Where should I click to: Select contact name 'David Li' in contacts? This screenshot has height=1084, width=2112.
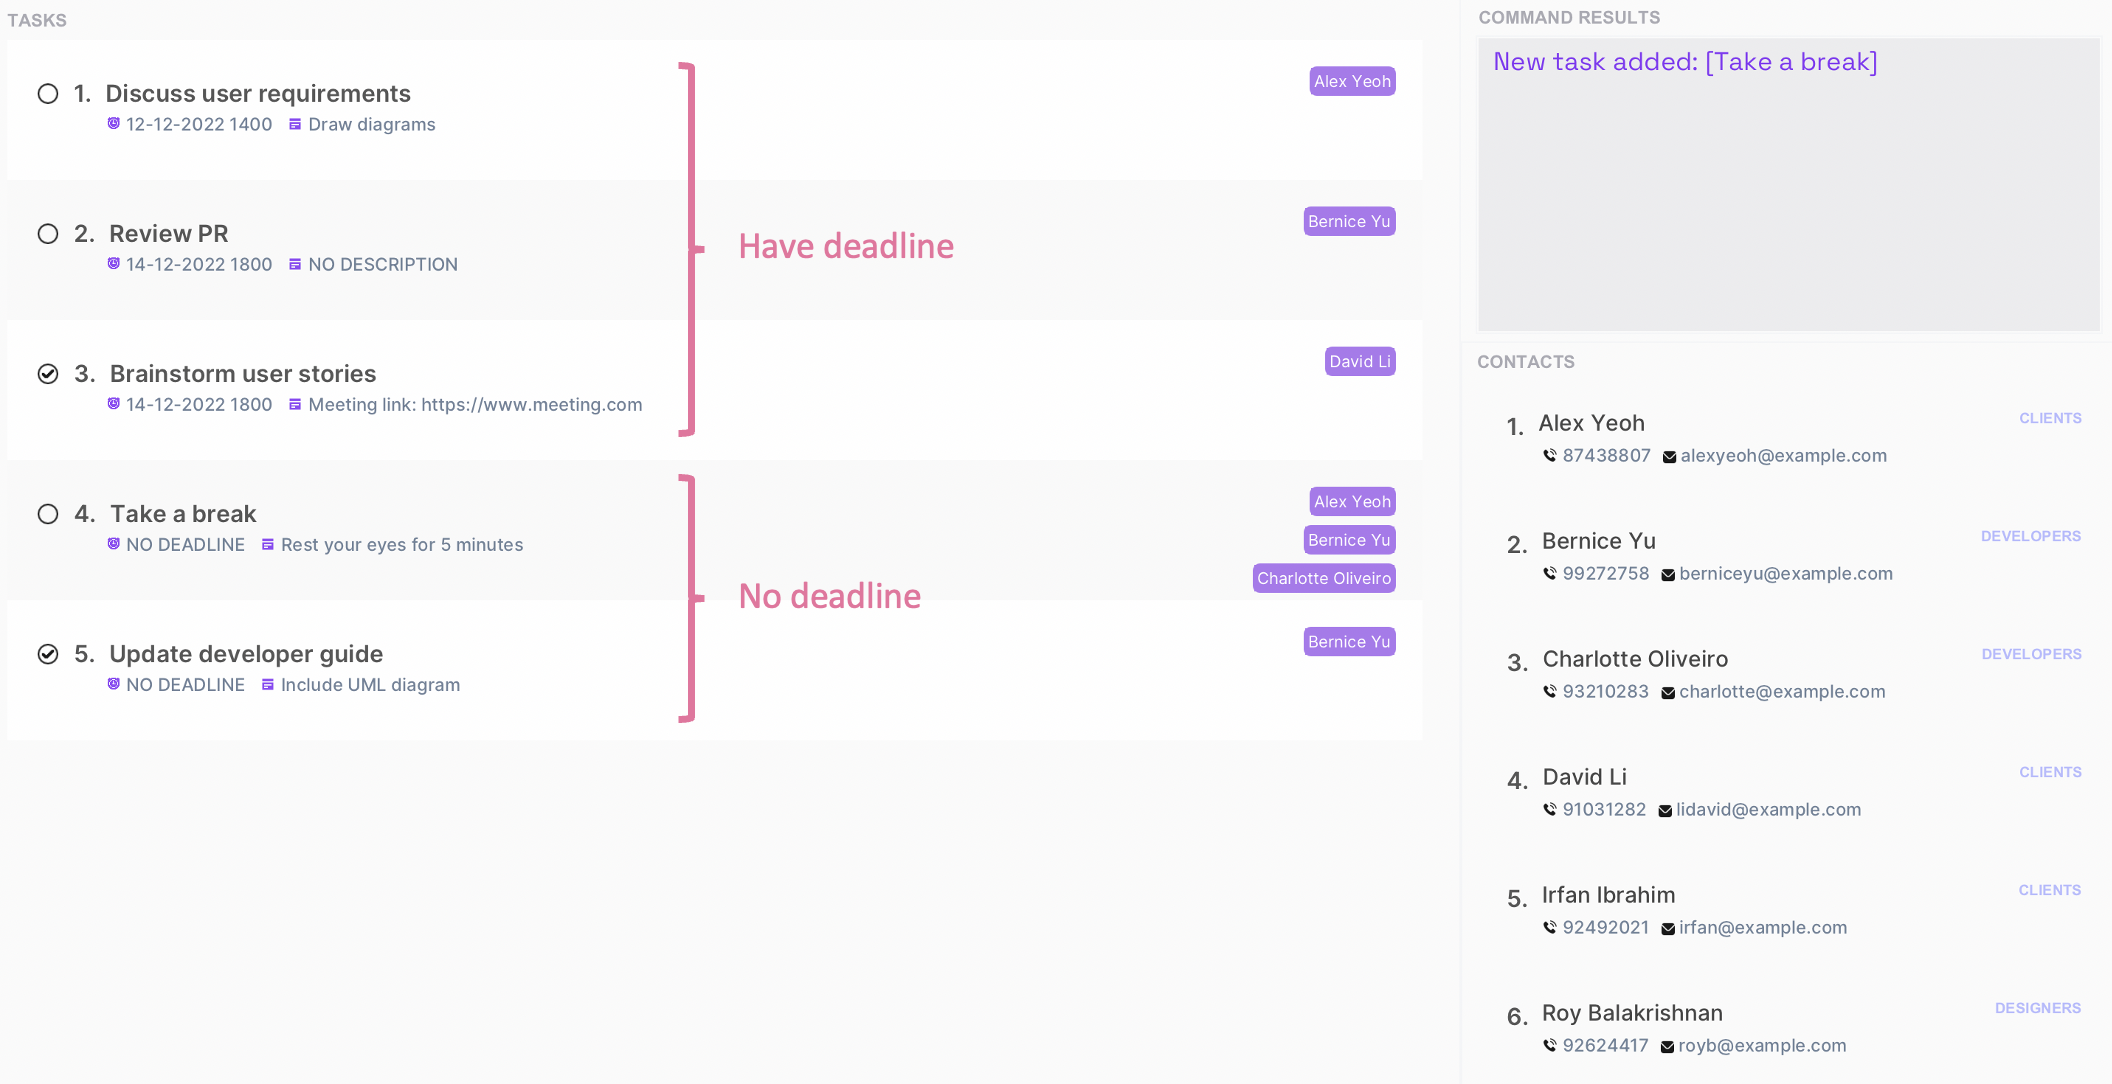[1584, 777]
